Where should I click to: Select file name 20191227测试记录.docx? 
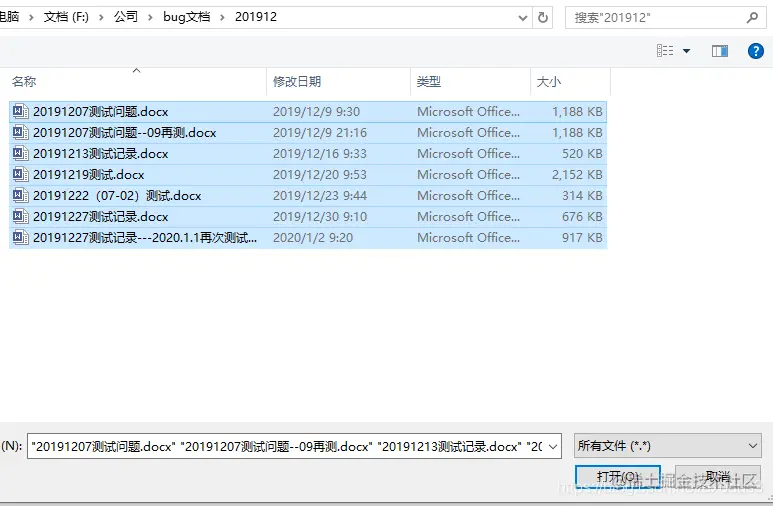click(x=101, y=217)
